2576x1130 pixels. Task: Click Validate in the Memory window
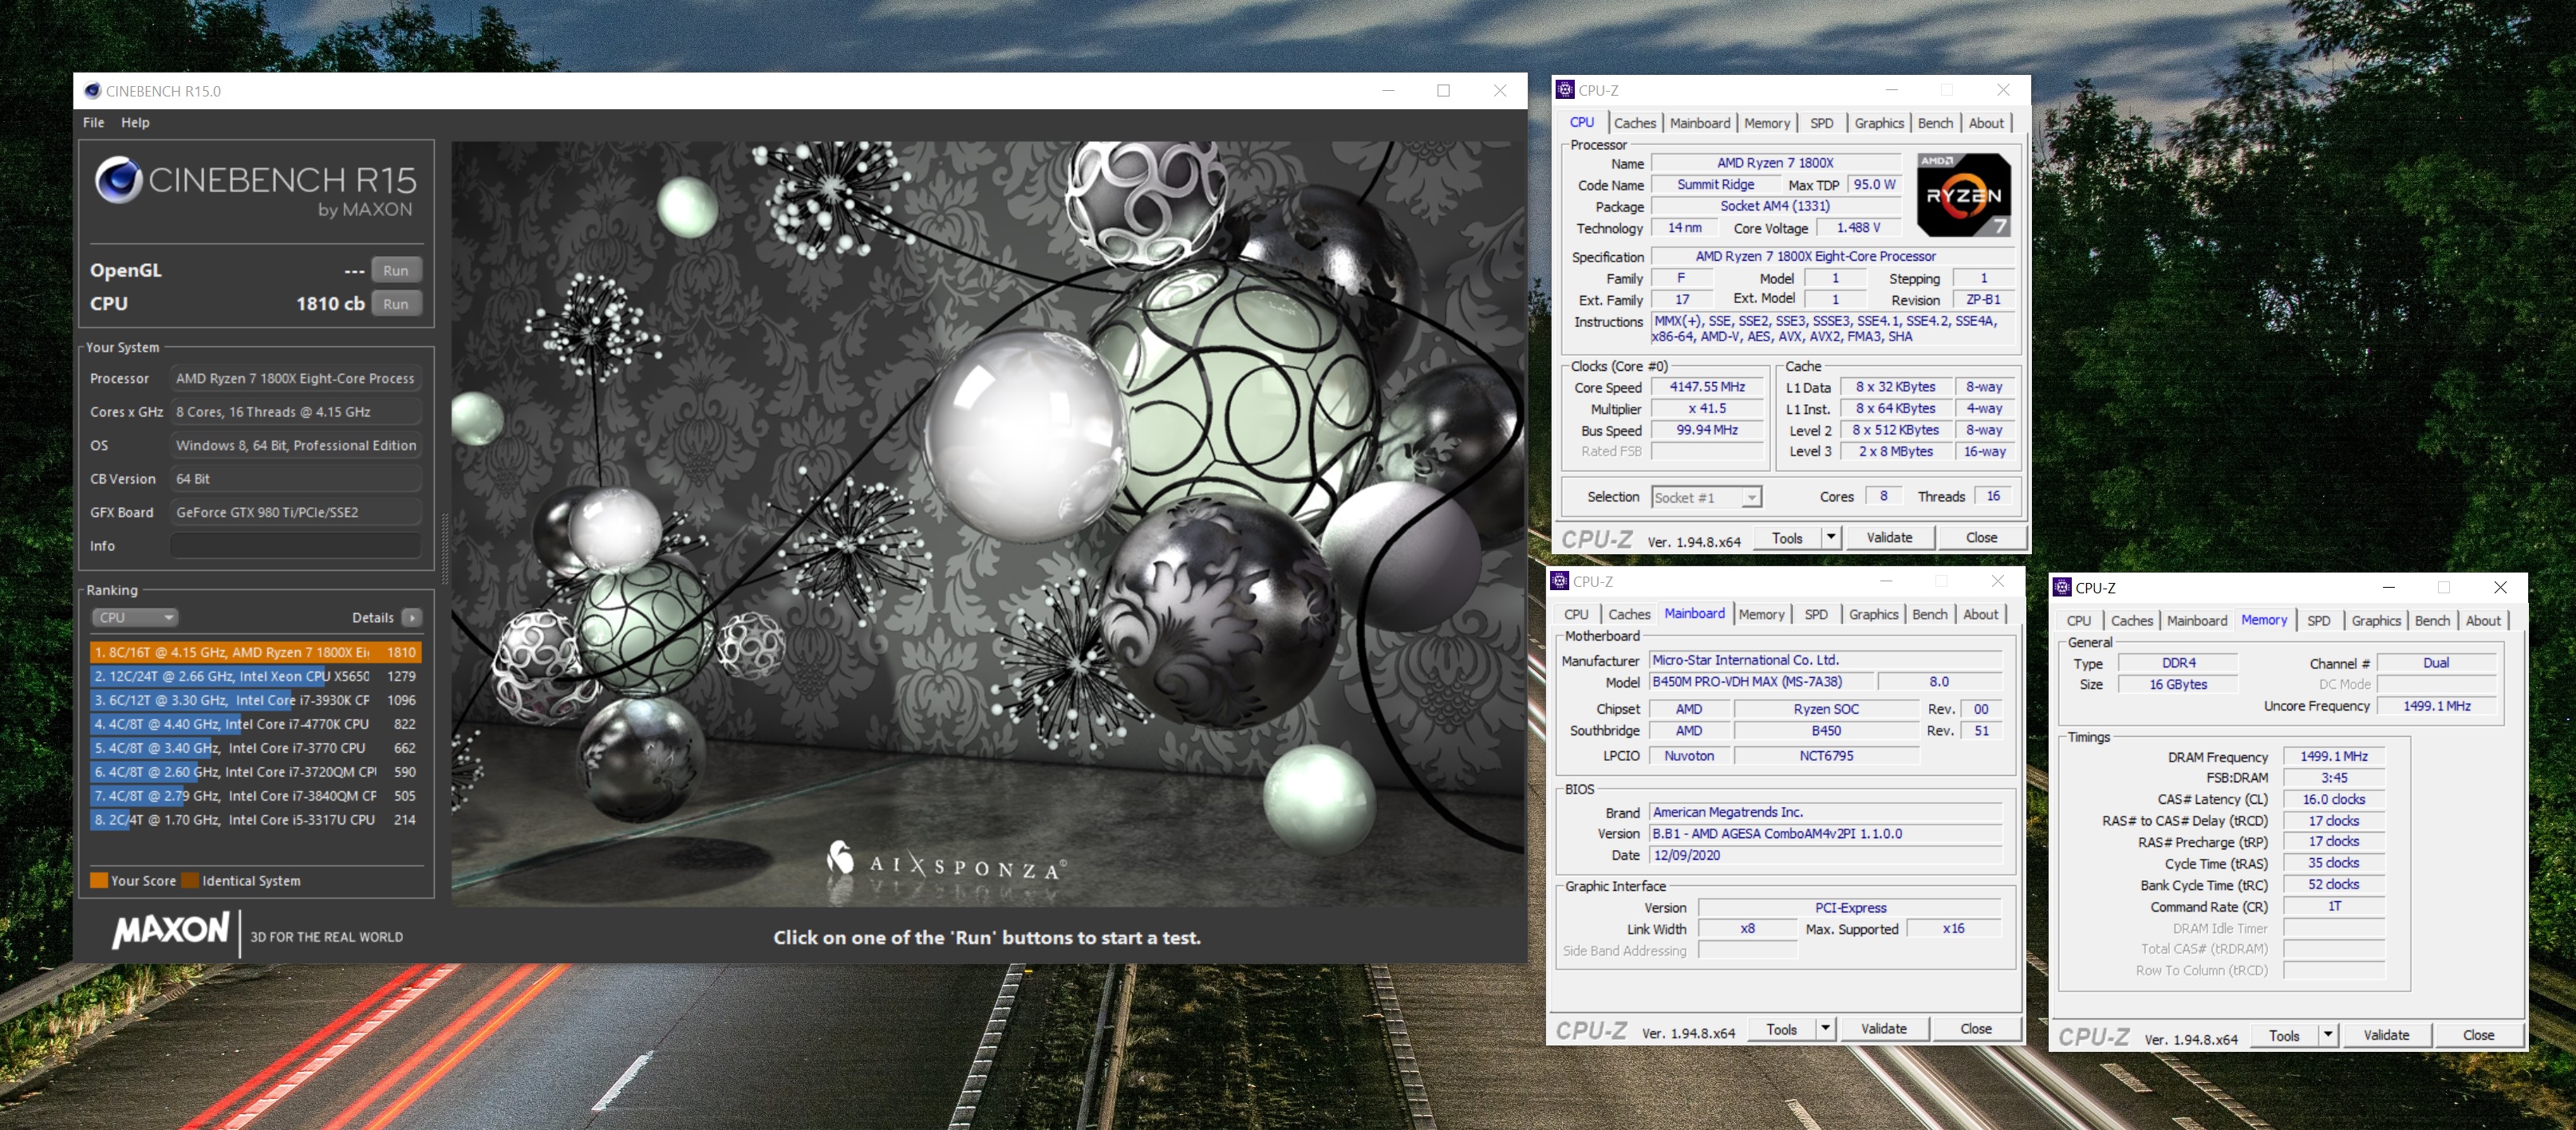[x=2385, y=1035]
